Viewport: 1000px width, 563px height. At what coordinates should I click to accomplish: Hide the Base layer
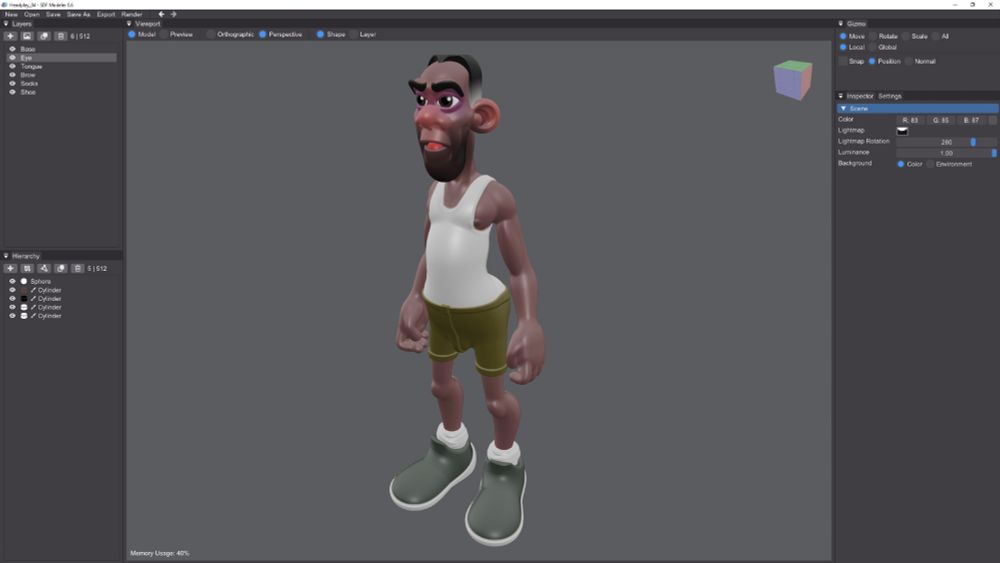pyautogui.click(x=12, y=49)
